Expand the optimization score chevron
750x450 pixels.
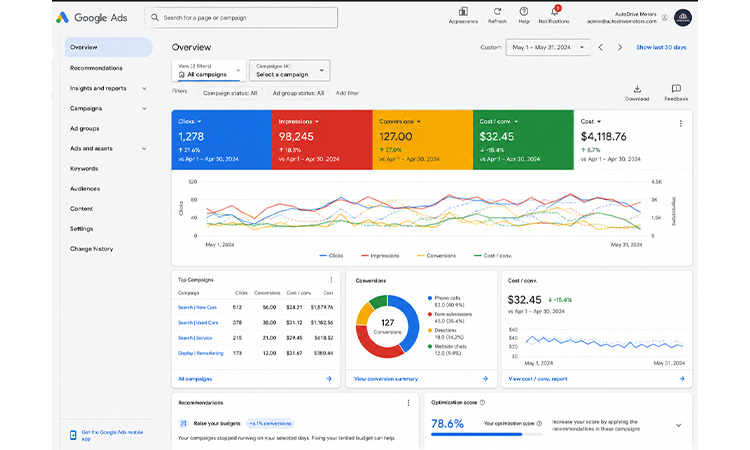(678, 425)
